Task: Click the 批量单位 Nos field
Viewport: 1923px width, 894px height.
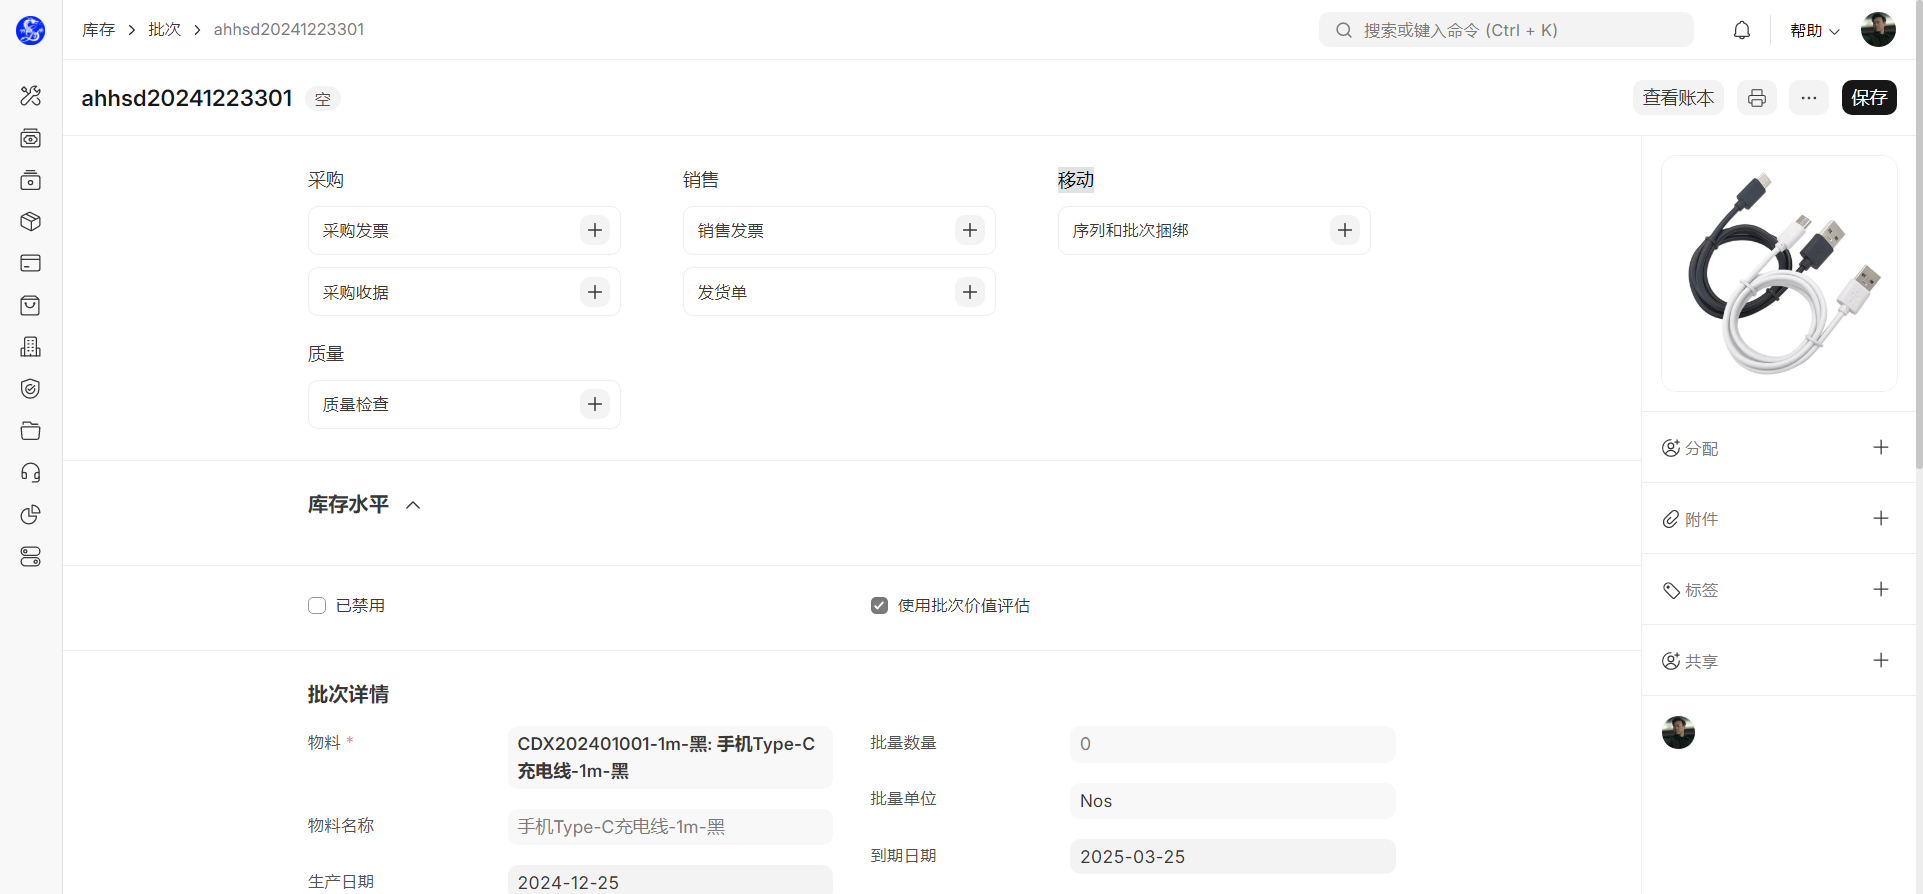Action: click(1232, 801)
